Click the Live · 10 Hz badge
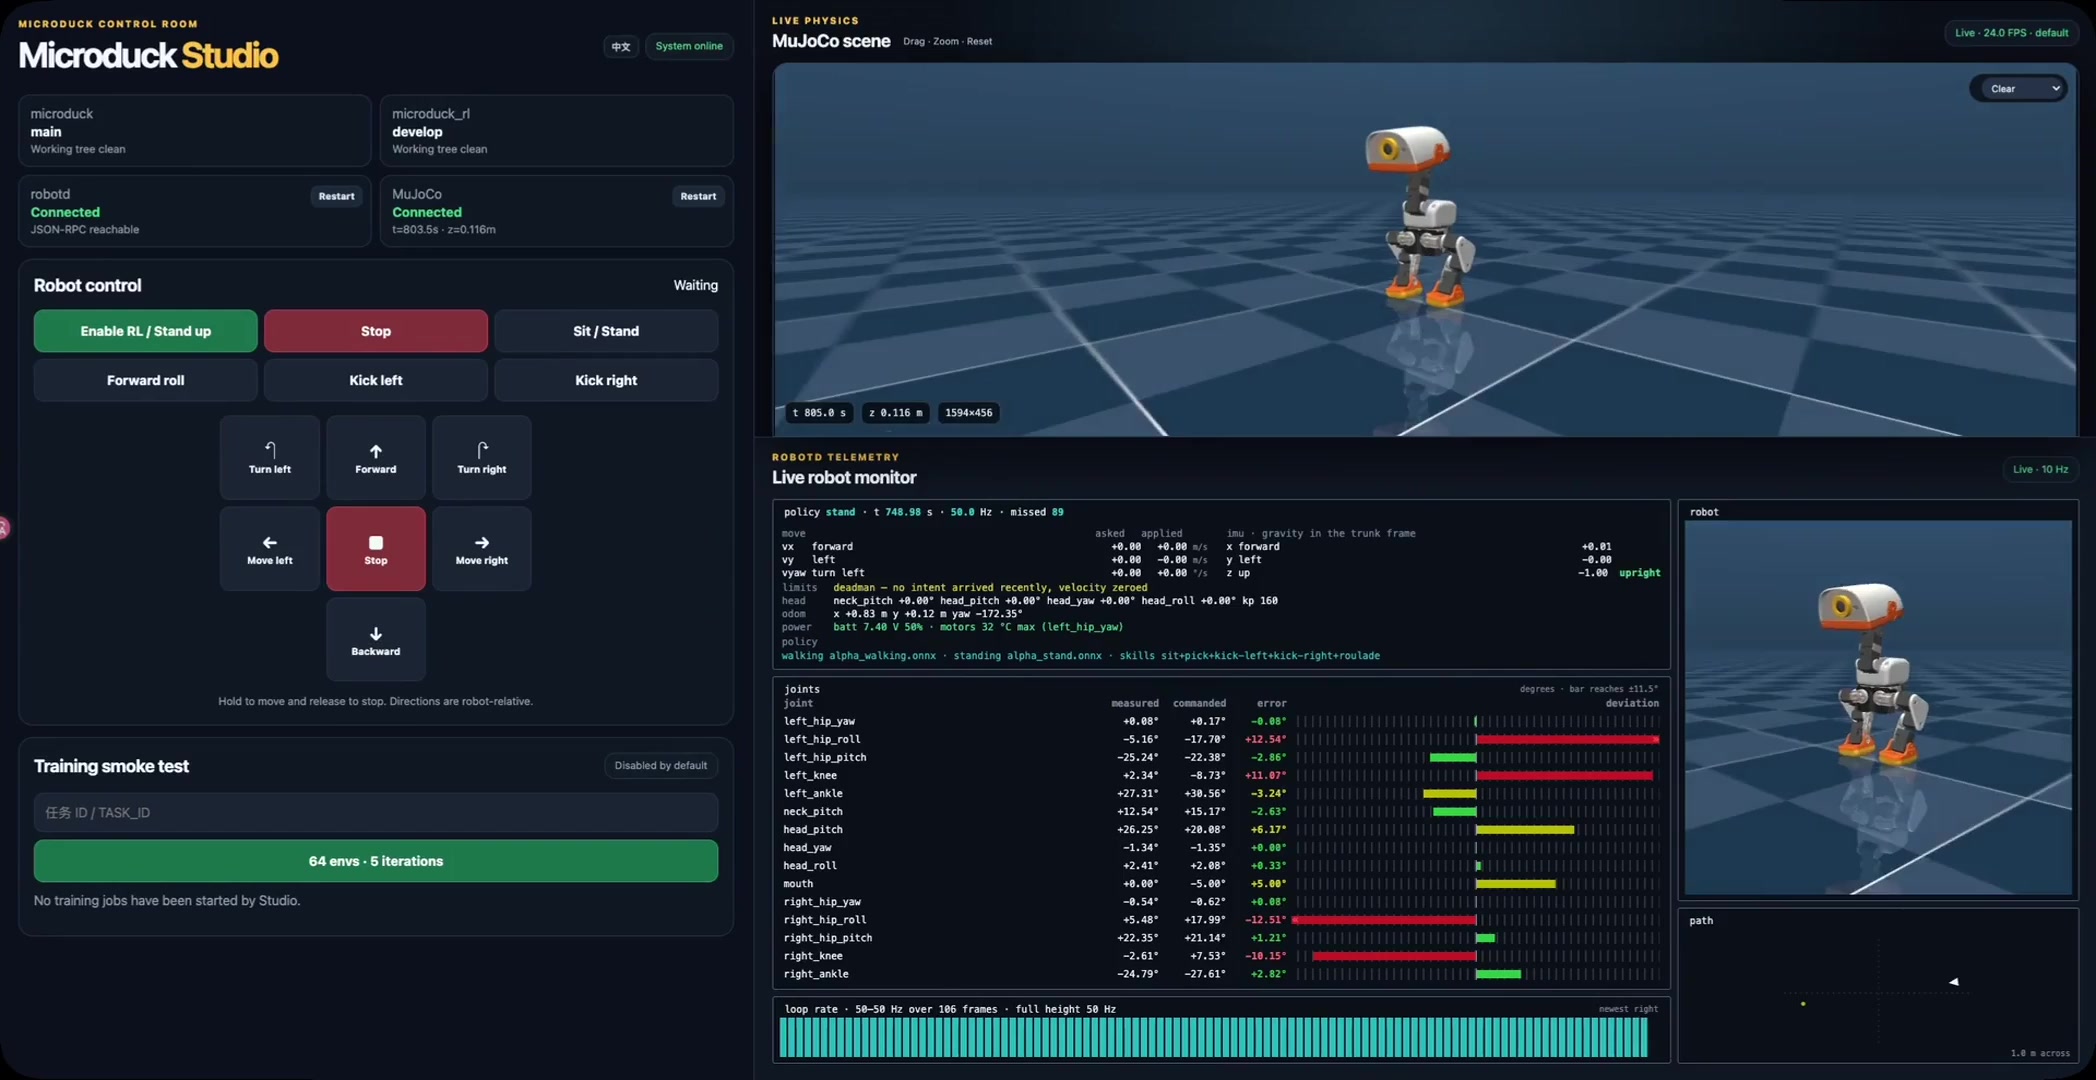The height and width of the screenshot is (1080, 2096). (2040, 469)
